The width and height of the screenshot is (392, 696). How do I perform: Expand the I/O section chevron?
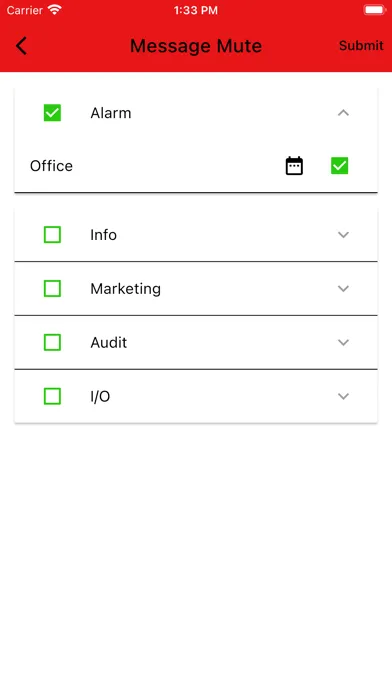[x=343, y=396]
